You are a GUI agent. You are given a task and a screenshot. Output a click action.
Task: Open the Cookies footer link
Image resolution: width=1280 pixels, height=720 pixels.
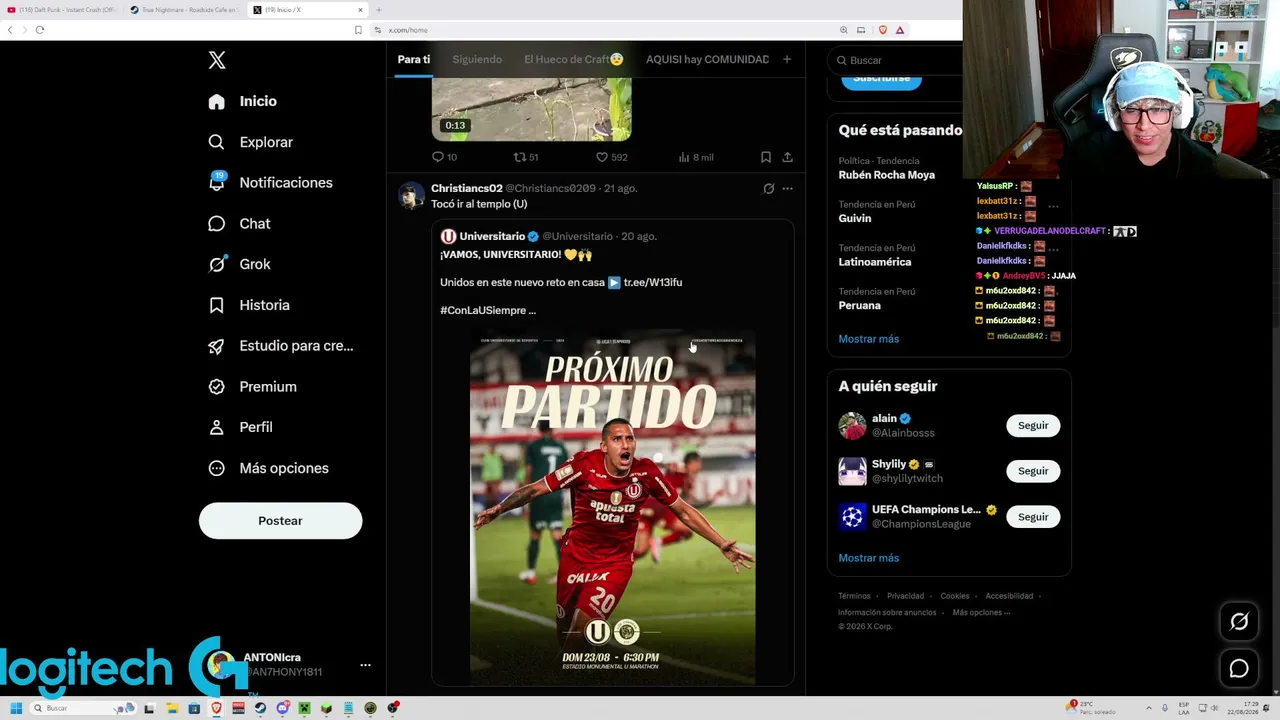pyautogui.click(x=955, y=596)
